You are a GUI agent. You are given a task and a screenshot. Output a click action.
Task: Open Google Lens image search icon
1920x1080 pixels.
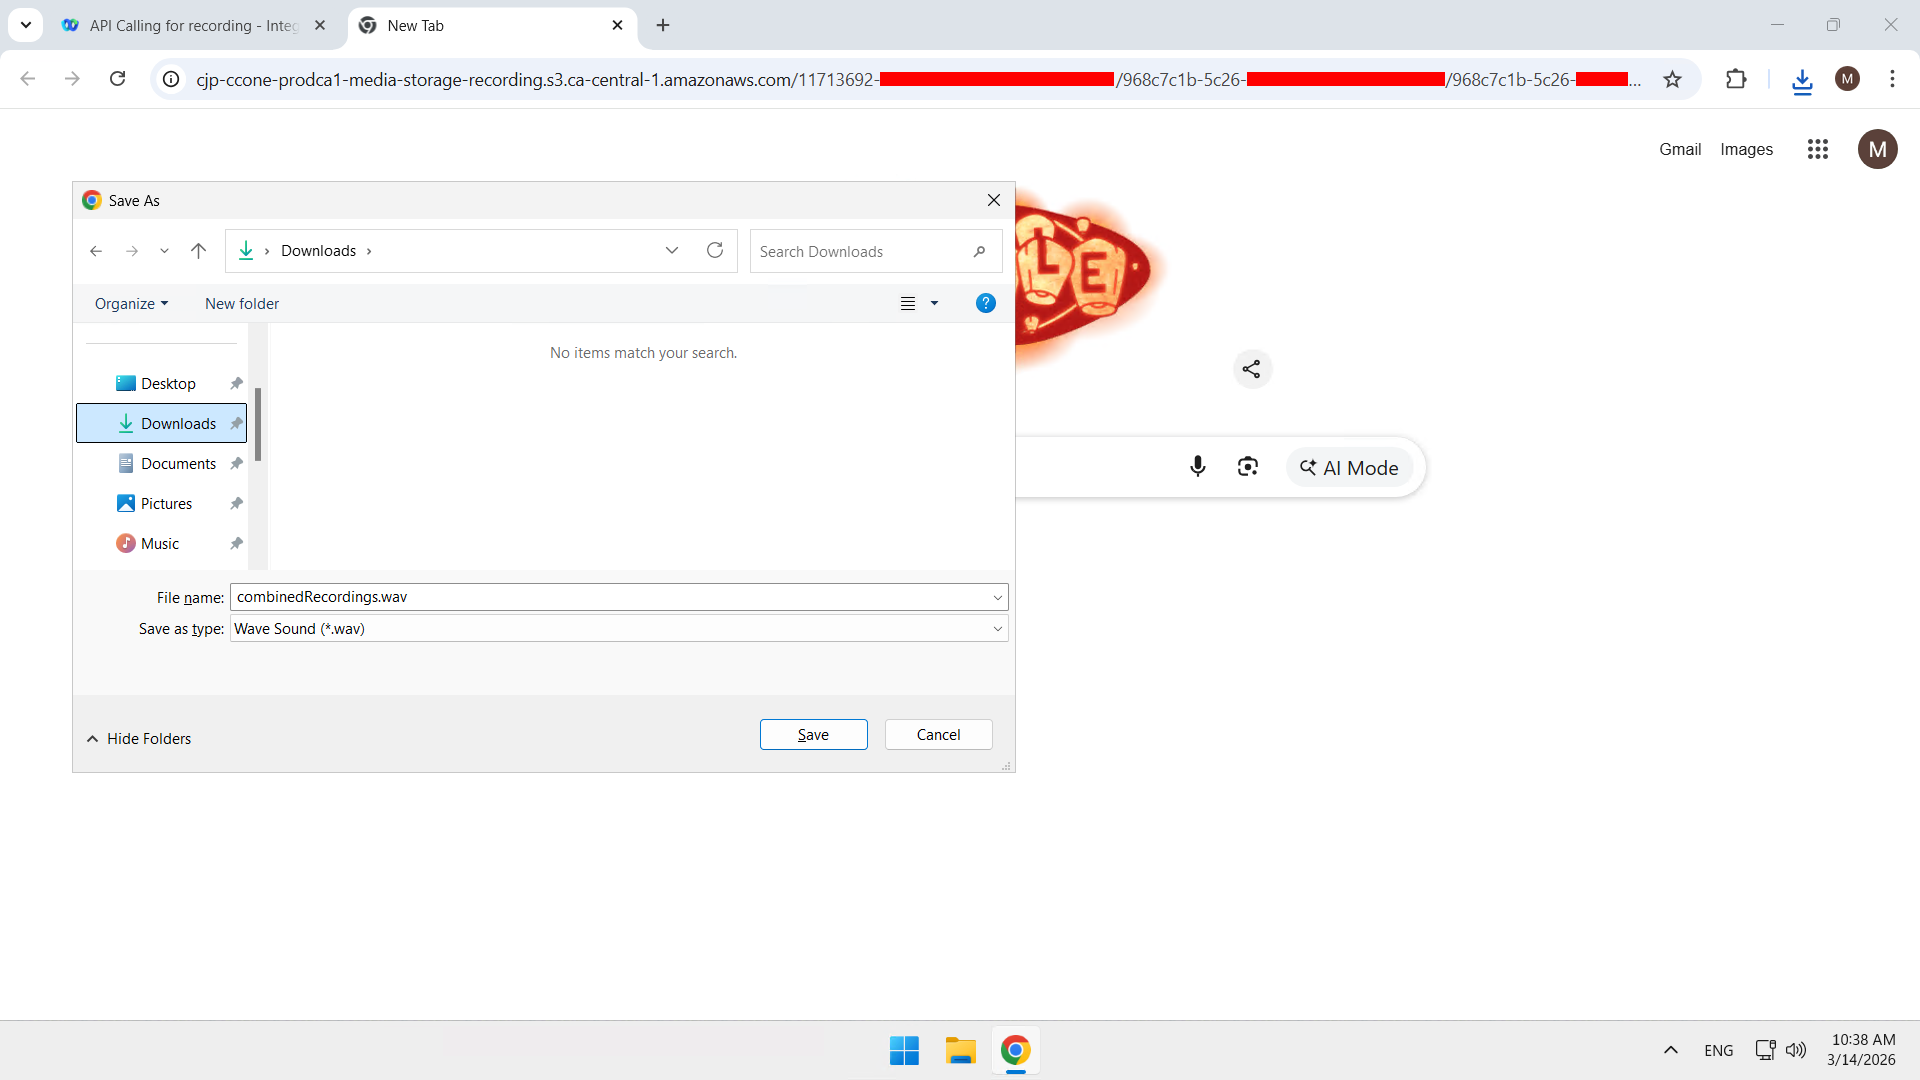[x=1247, y=467]
